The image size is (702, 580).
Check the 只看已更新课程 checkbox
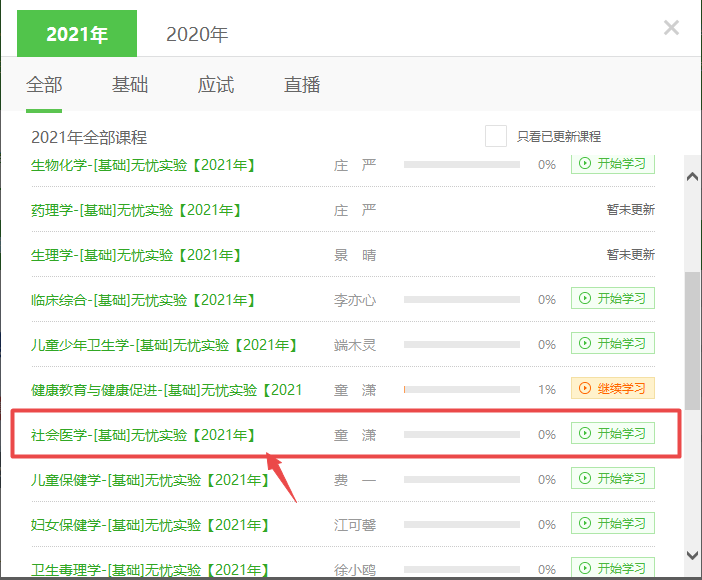pos(495,136)
